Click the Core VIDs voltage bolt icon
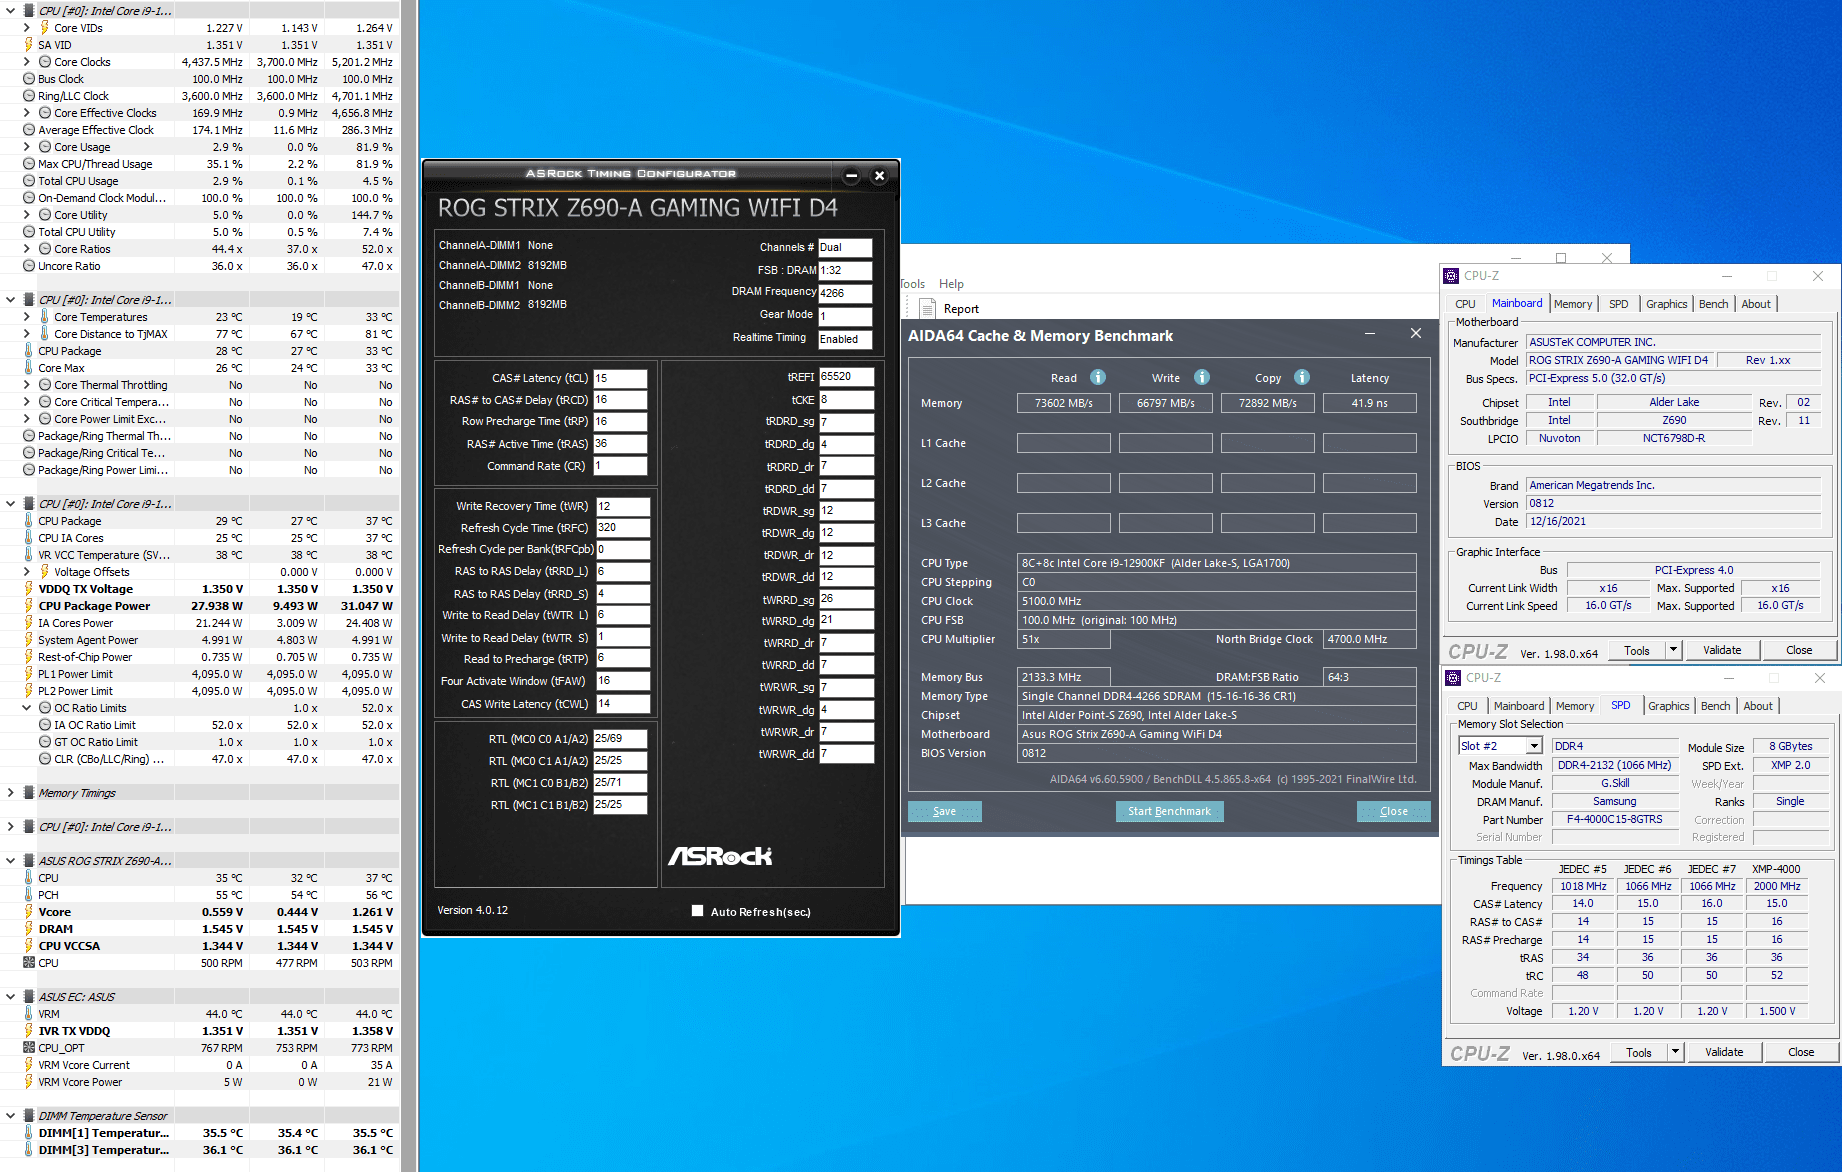This screenshot has height=1172, width=1842. [44, 28]
